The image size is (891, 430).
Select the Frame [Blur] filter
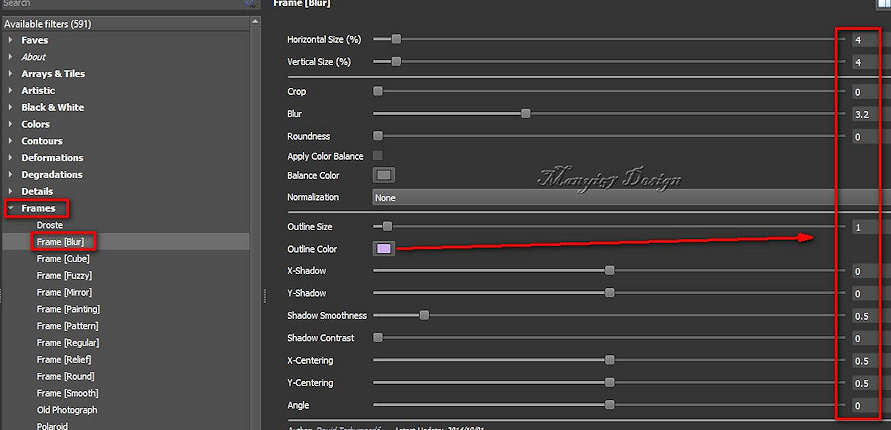pyautogui.click(x=62, y=242)
